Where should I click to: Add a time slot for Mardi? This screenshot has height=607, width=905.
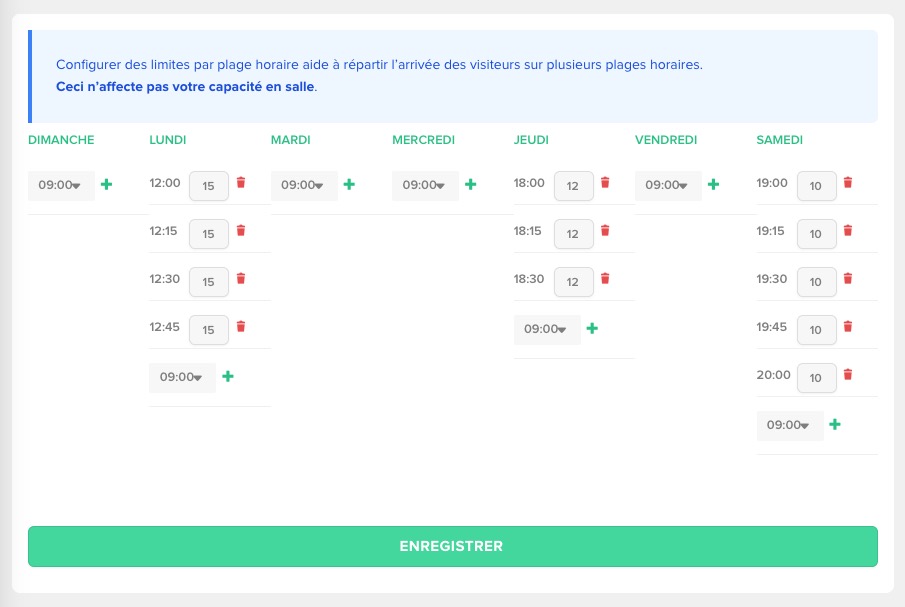349,185
